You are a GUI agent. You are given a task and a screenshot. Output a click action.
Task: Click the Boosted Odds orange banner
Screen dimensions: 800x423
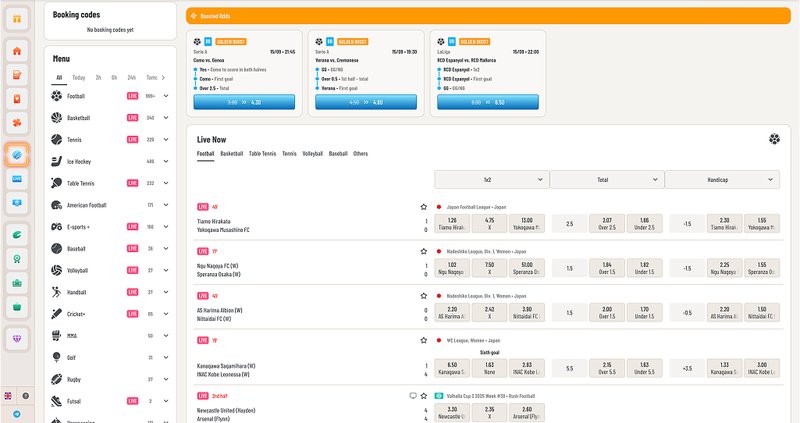(x=488, y=16)
